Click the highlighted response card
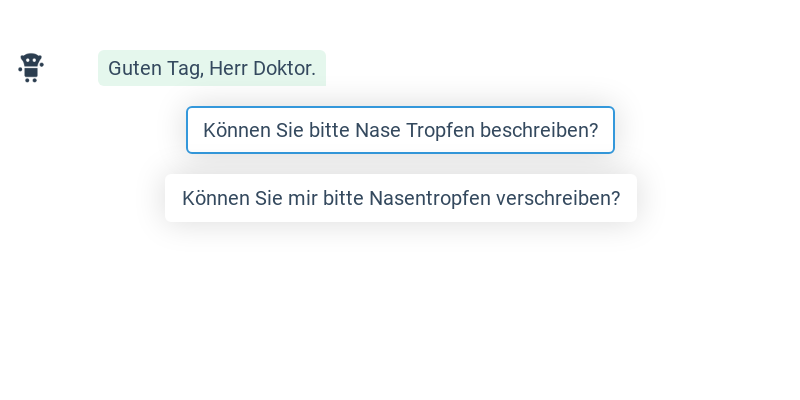The image size is (800, 400). click(400, 130)
